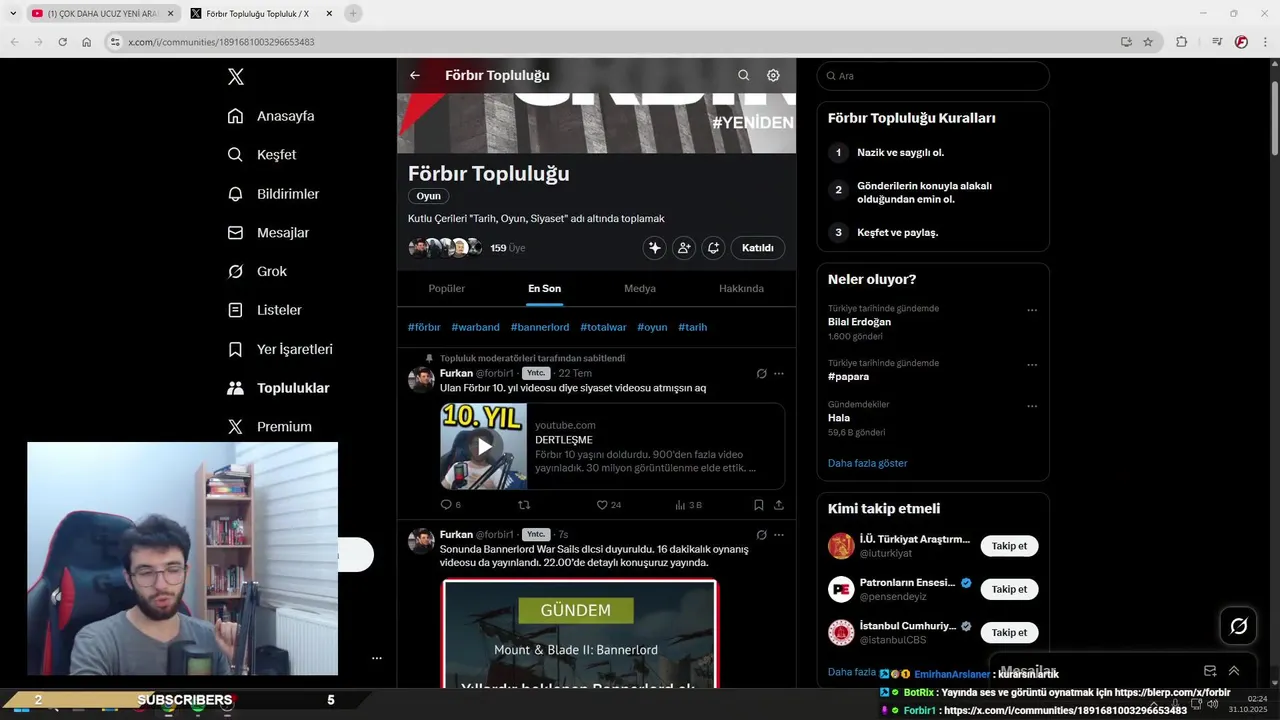Reload the page in browser toolbar
The width and height of the screenshot is (1280, 720).
tap(62, 42)
